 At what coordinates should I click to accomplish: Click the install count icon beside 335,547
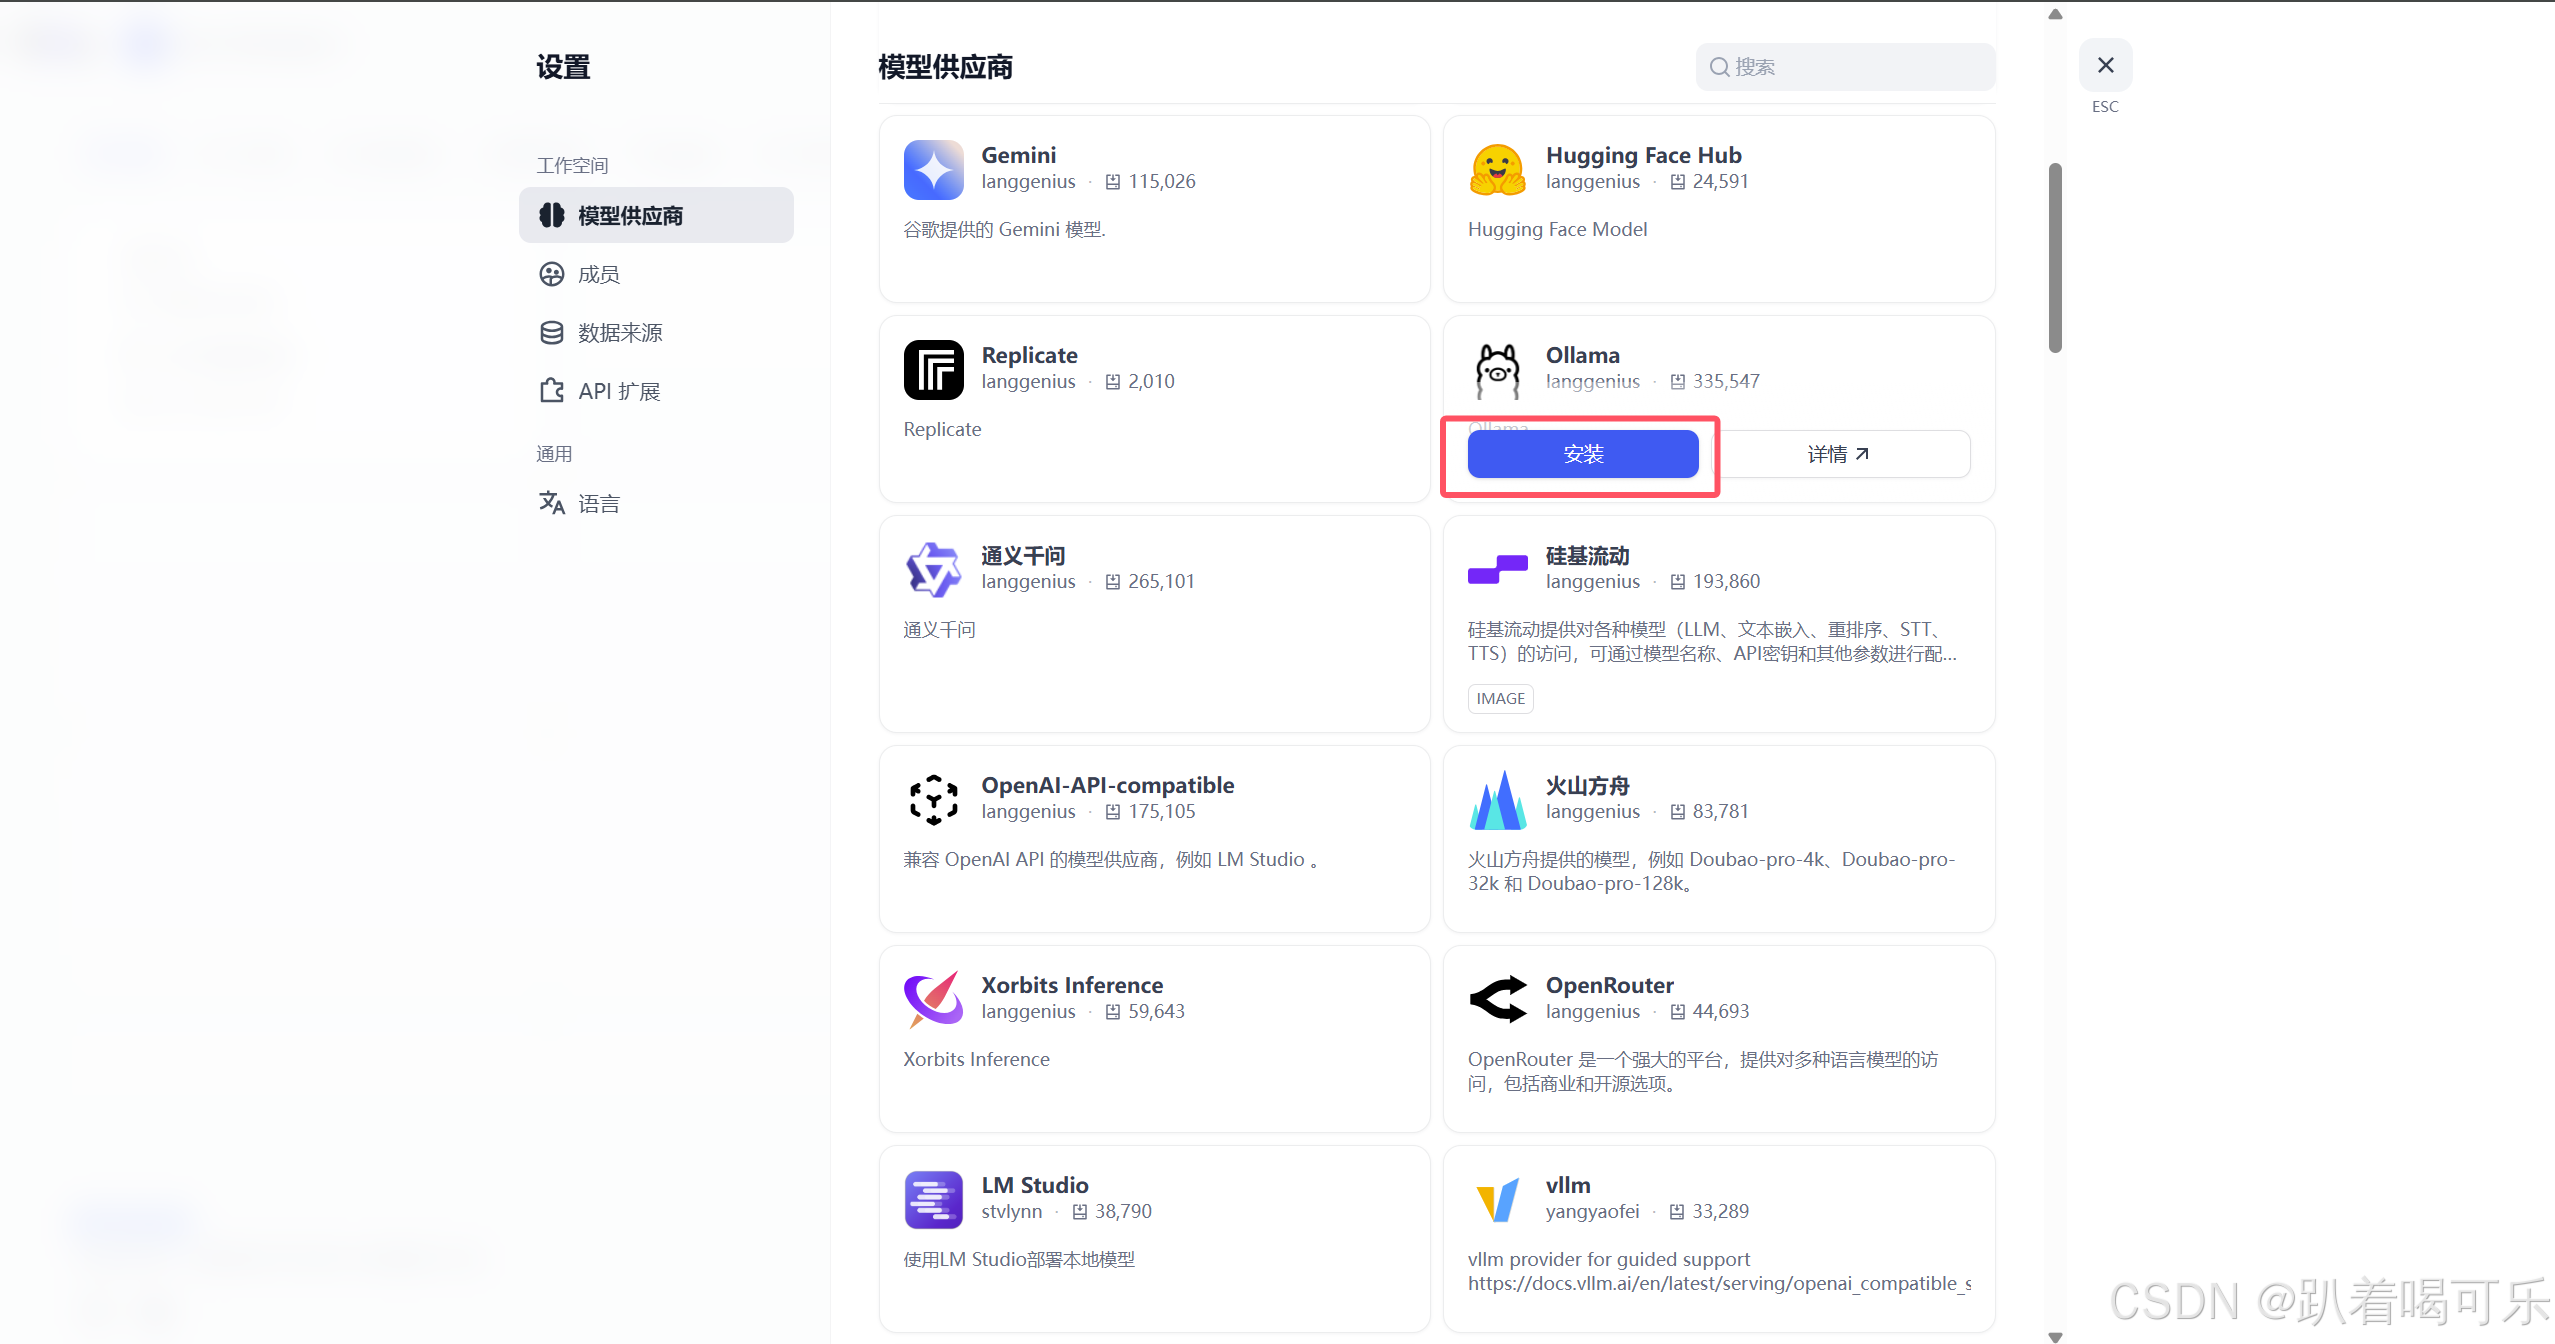click(1677, 382)
